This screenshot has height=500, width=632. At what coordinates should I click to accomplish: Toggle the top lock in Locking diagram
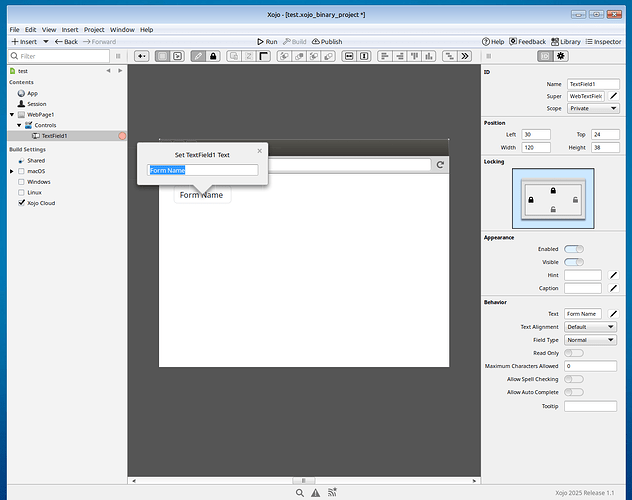553,190
